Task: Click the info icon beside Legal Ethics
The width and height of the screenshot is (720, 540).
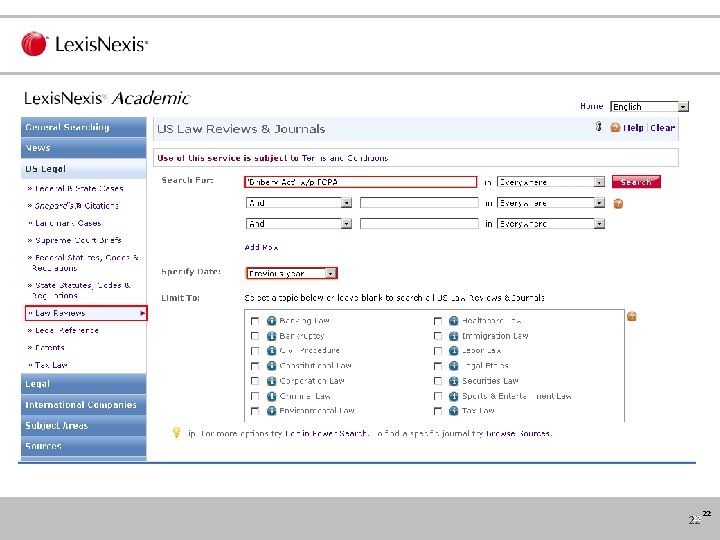Action: [x=454, y=366]
